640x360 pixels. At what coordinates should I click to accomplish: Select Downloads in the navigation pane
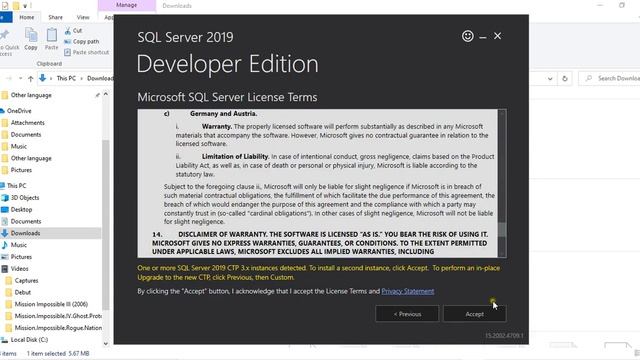25,233
